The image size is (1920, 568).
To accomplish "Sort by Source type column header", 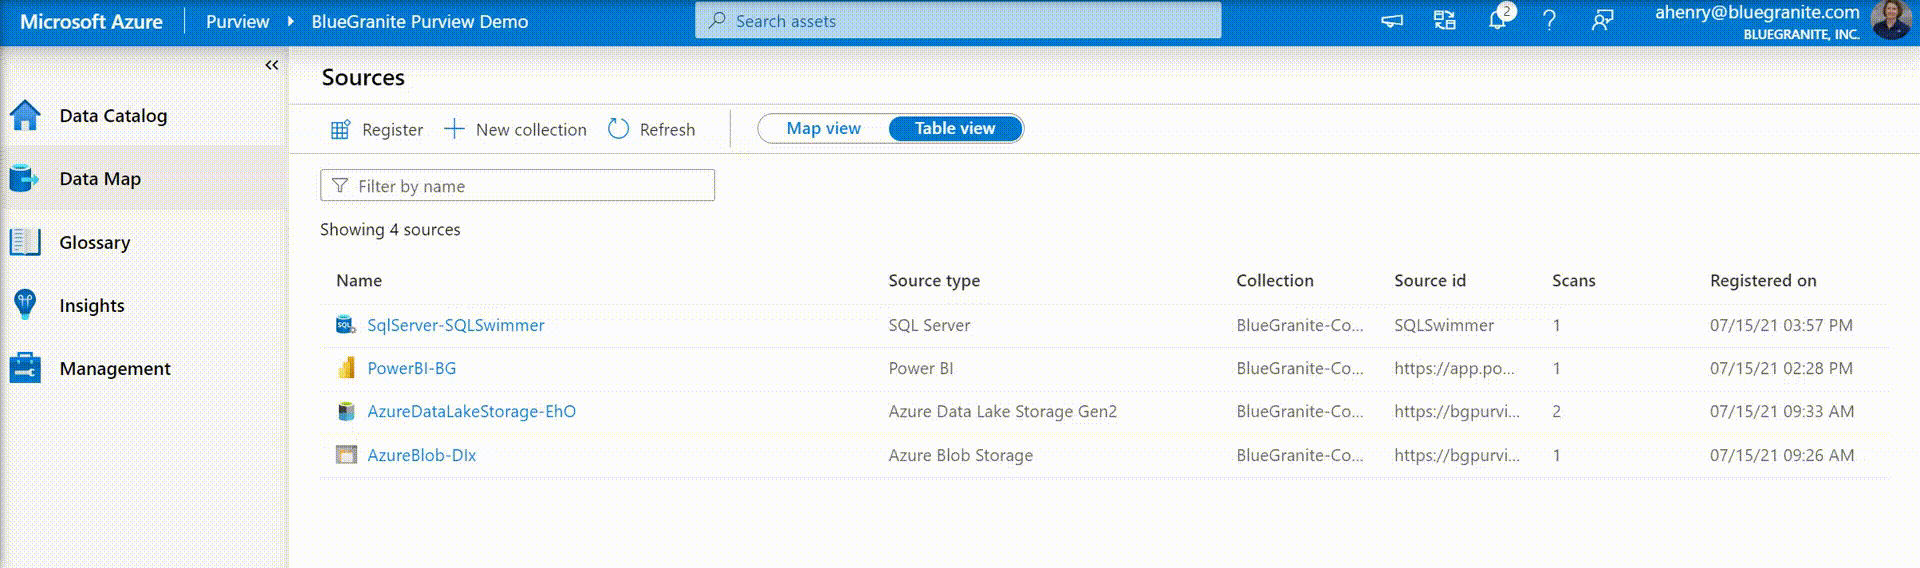I will (x=934, y=280).
